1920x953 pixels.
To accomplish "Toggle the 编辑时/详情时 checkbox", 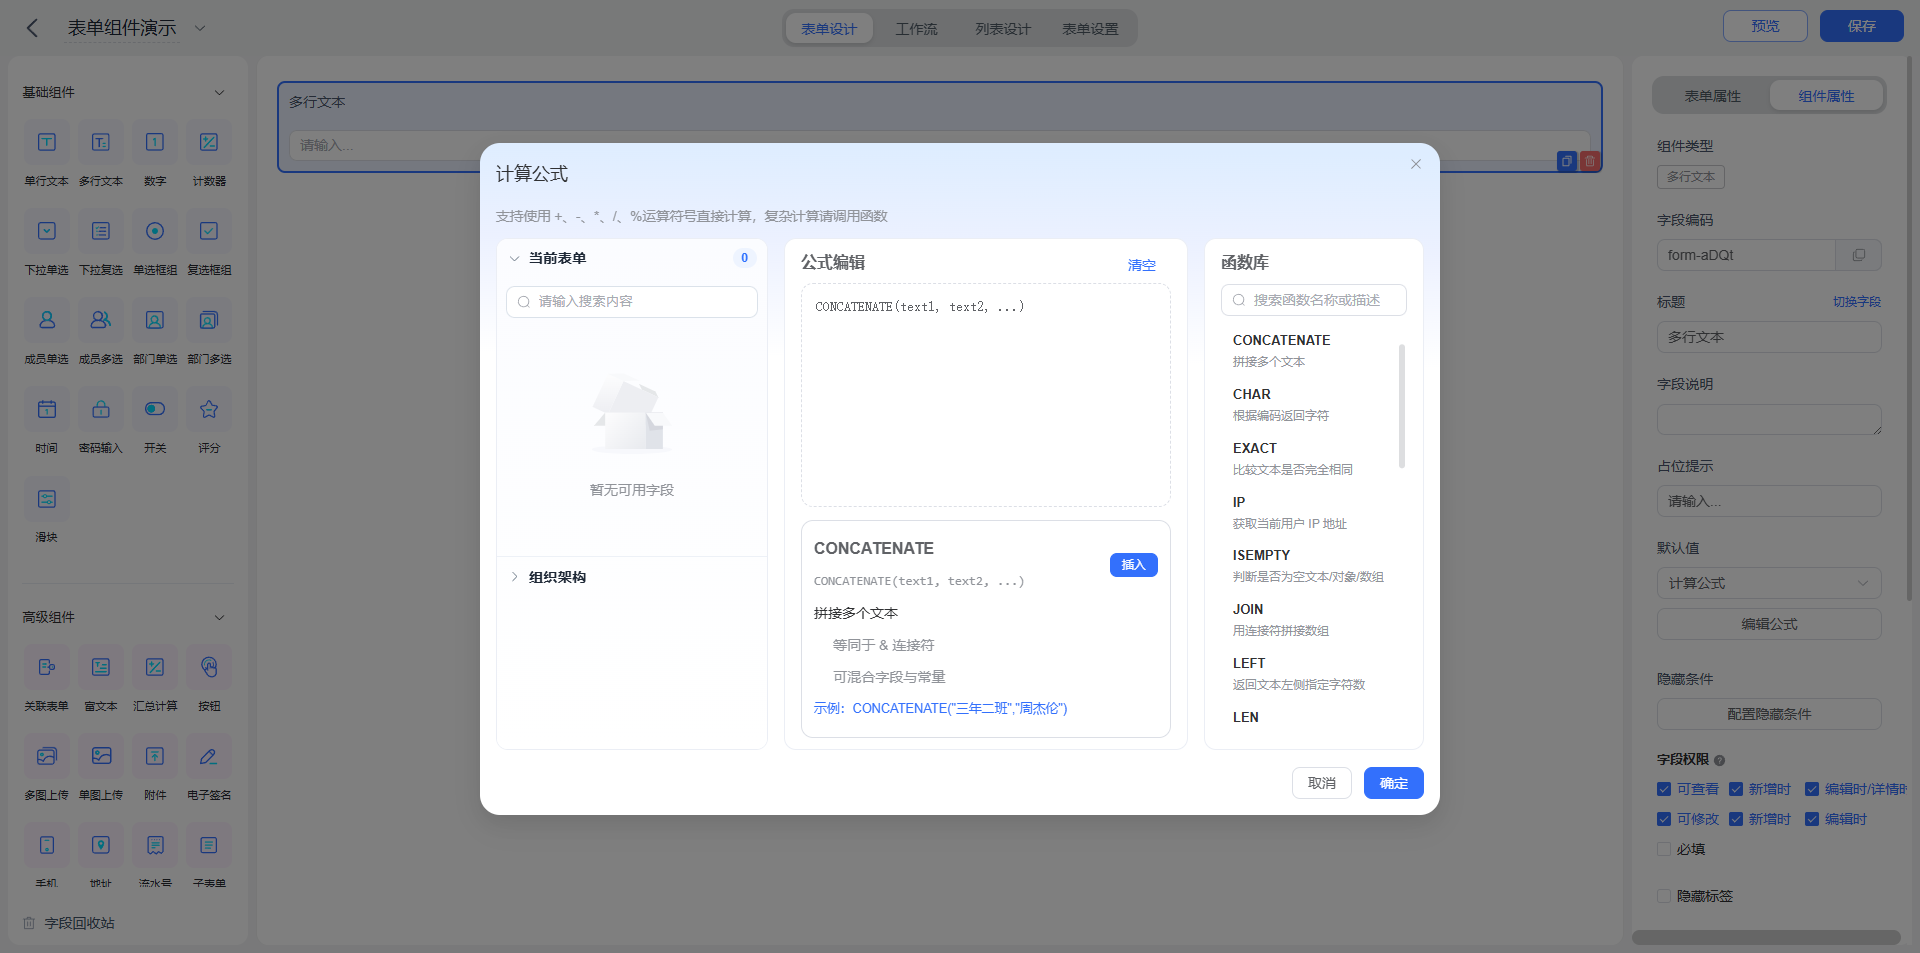I will click(1812, 789).
